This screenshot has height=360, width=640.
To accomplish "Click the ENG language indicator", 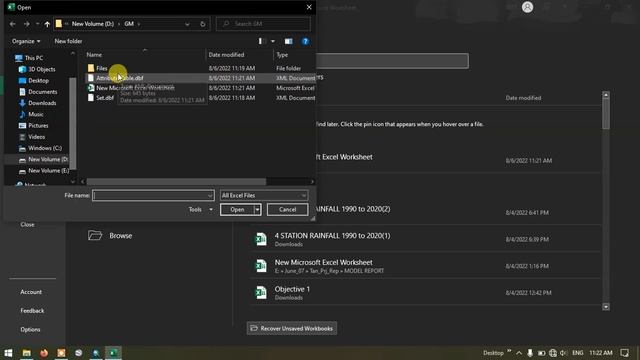I will (578, 353).
